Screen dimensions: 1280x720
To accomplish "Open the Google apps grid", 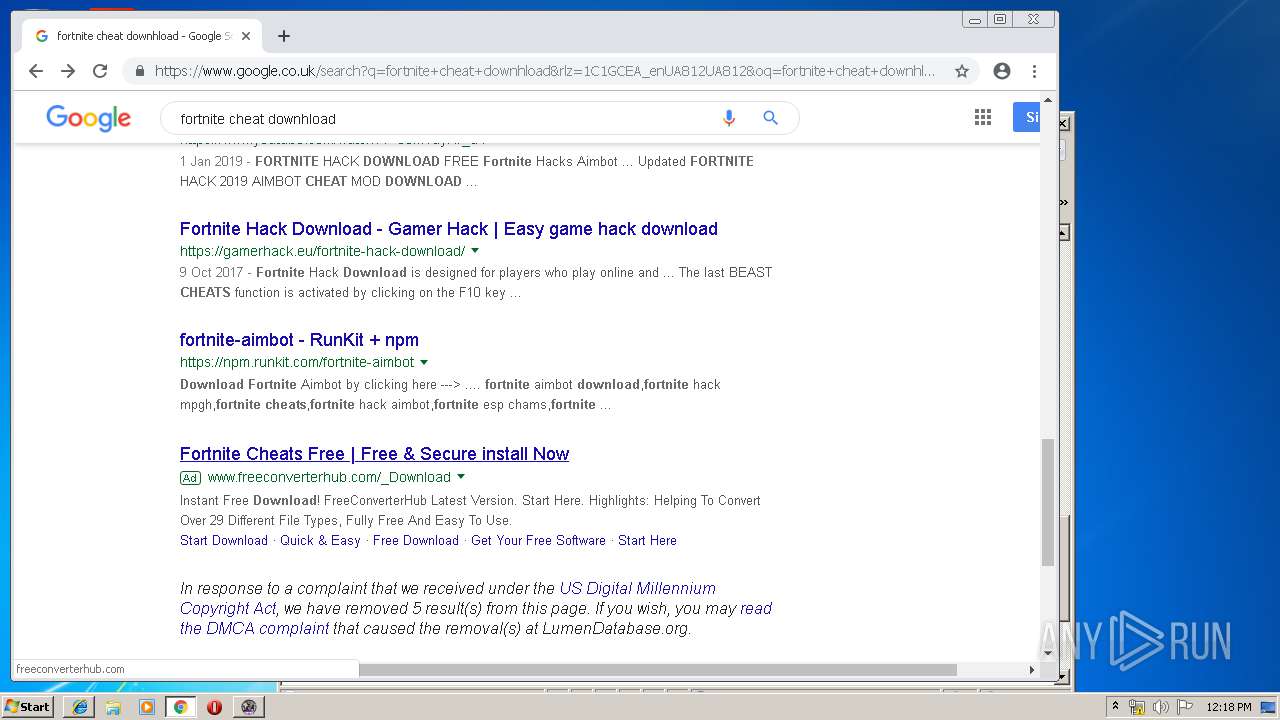I will pyautogui.click(x=983, y=118).
